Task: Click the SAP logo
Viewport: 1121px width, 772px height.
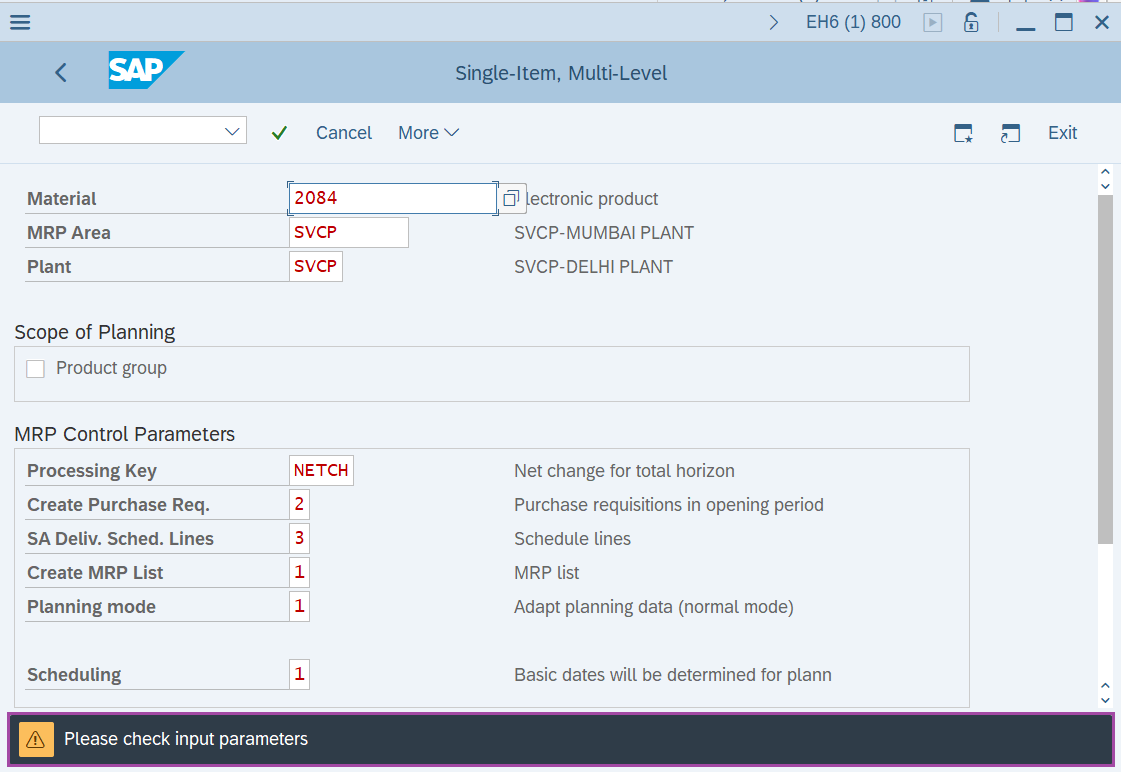Action: [x=145, y=71]
